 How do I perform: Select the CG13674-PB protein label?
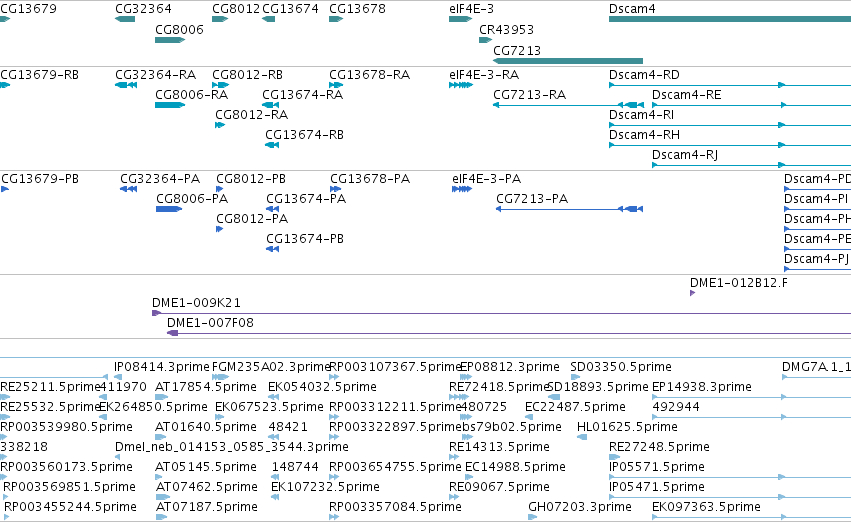tap(305, 239)
